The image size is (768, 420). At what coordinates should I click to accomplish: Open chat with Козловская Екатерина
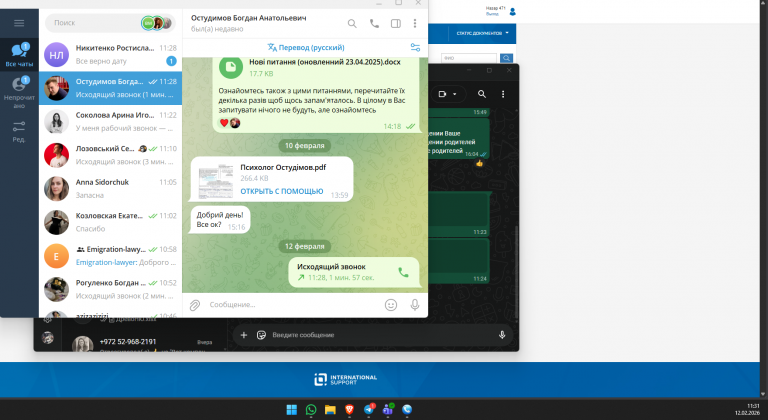(110, 222)
